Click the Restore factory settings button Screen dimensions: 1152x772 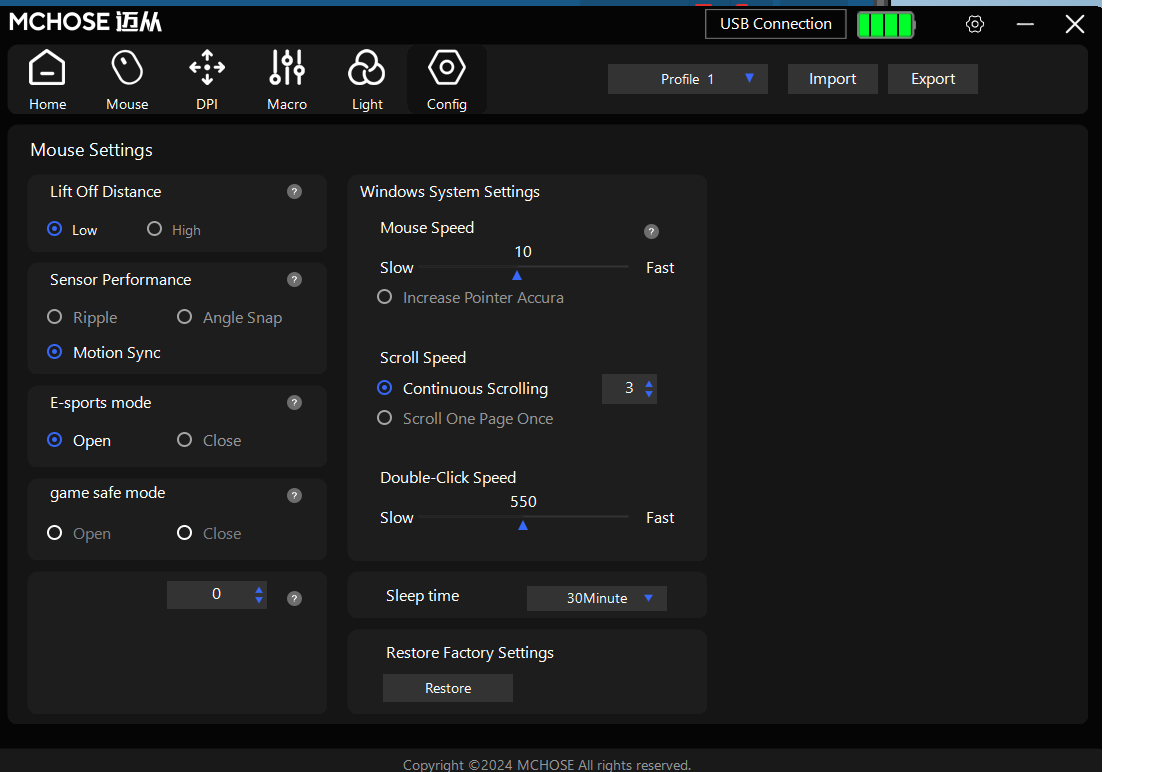tap(447, 688)
